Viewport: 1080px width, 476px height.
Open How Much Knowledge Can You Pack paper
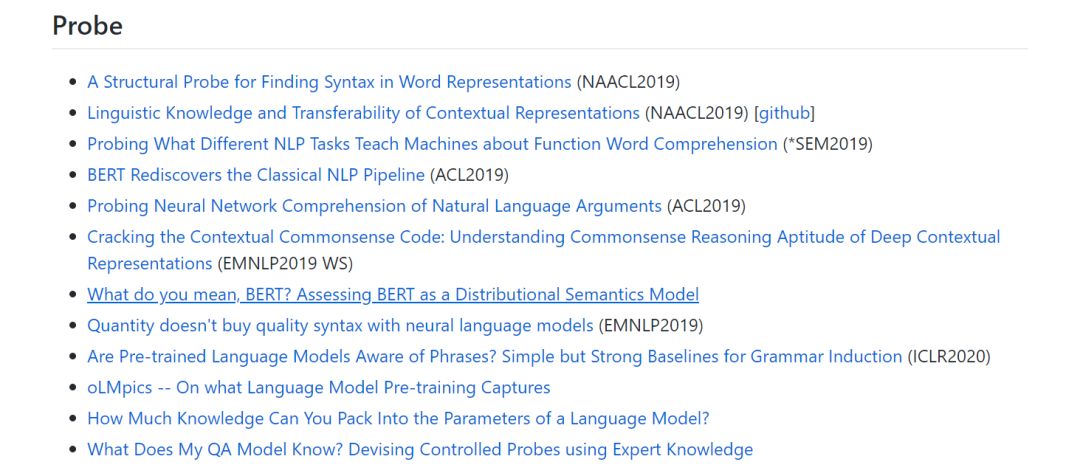coord(398,419)
